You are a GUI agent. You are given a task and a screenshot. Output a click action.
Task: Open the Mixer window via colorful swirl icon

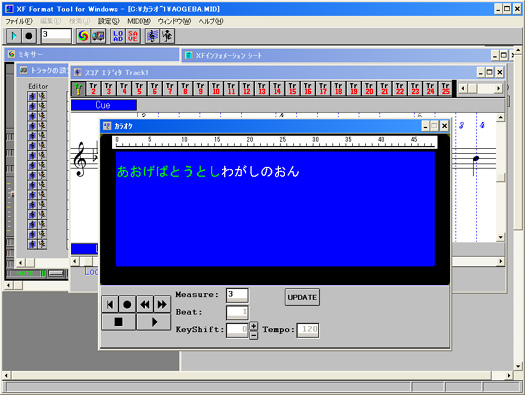[83, 36]
